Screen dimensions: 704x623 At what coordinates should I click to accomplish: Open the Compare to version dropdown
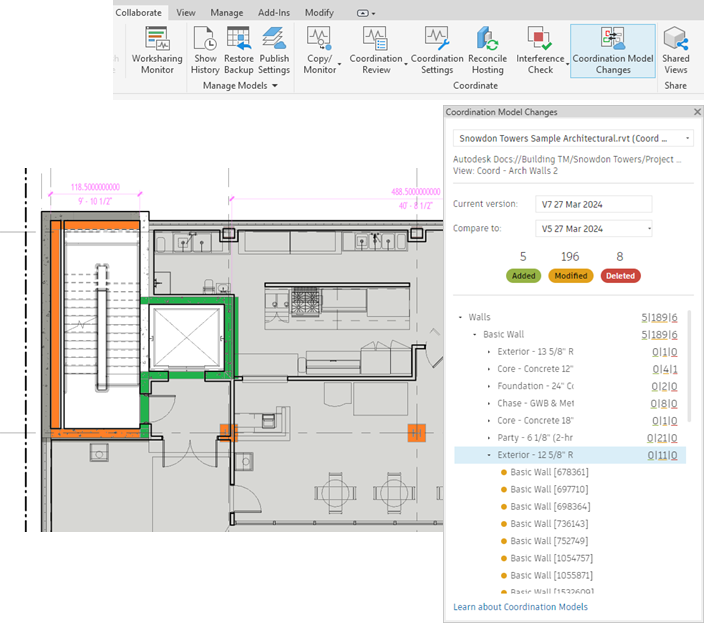(x=593, y=228)
